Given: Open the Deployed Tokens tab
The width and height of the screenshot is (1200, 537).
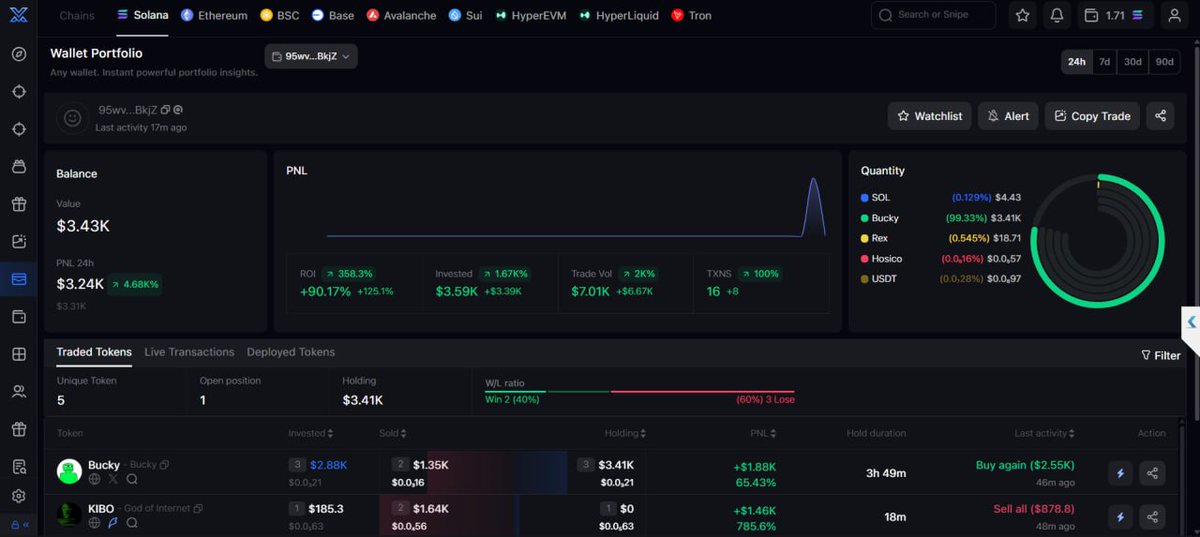Looking at the screenshot, I should (x=291, y=352).
